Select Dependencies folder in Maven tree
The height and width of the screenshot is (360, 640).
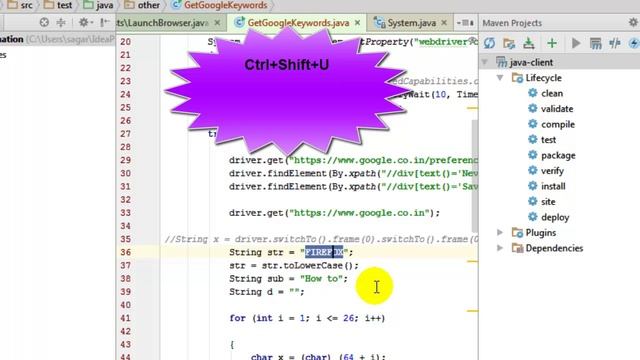pos(547,248)
